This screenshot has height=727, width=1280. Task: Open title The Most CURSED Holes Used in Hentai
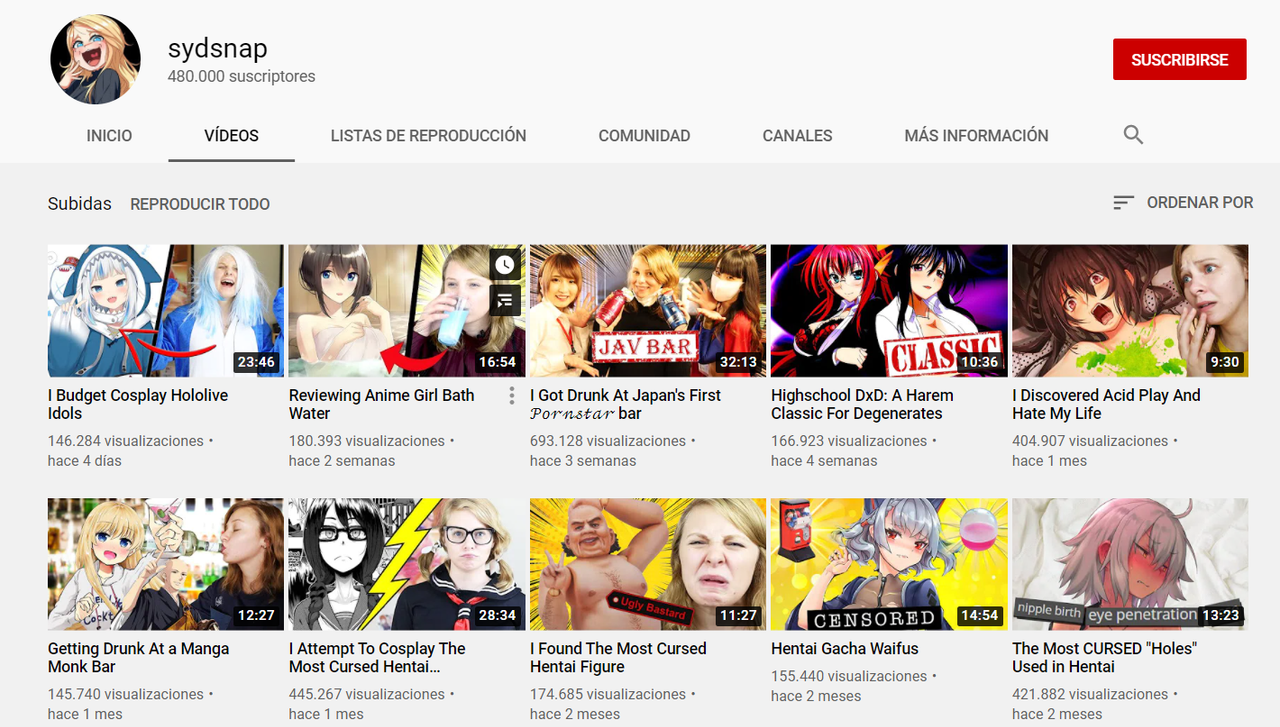(x=1104, y=657)
